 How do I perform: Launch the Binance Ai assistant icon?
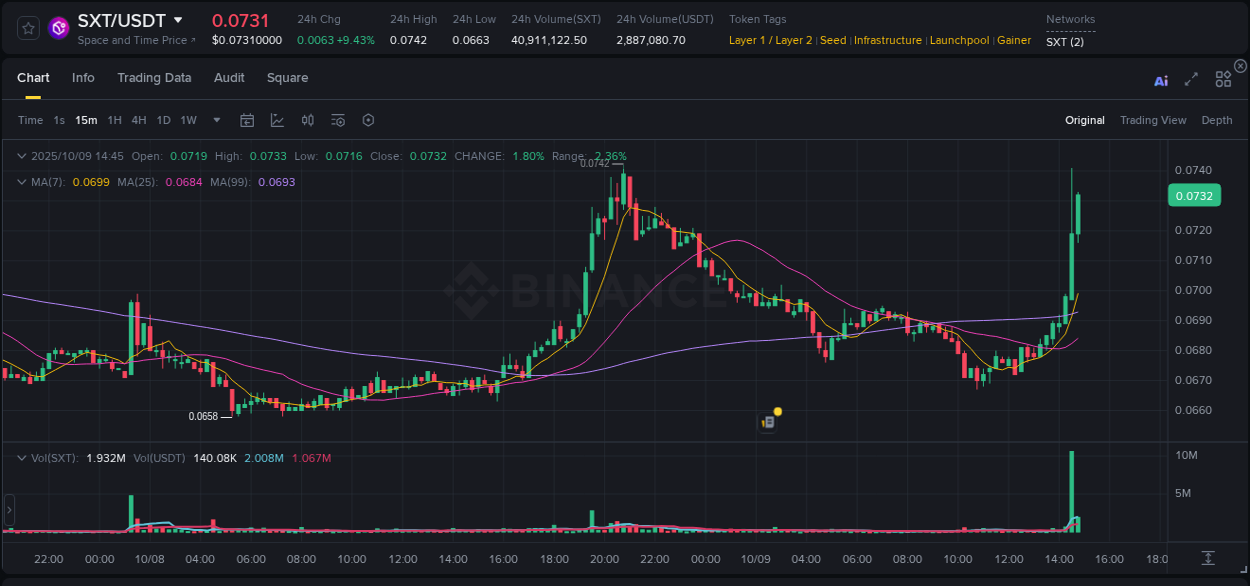(x=1161, y=80)
